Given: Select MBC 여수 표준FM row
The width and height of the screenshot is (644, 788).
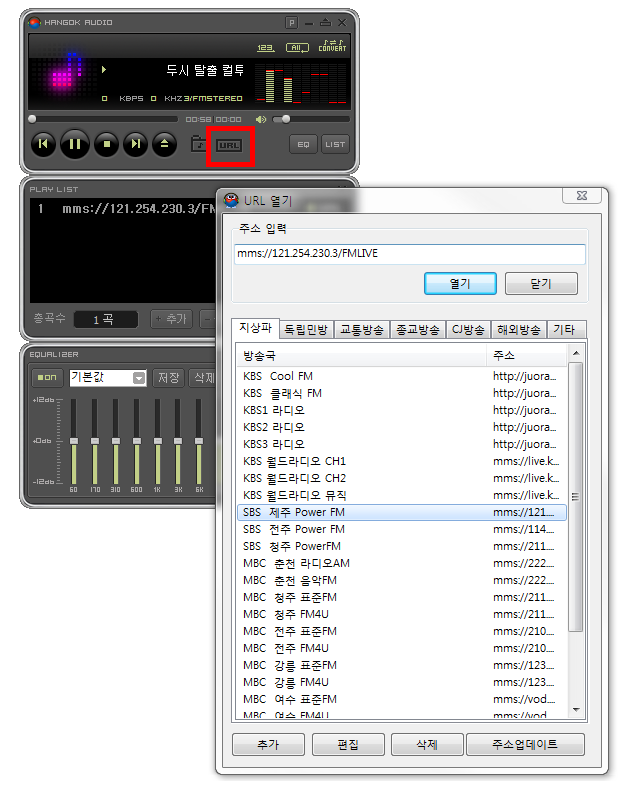Looking at the screenshot, I should click(402, 699).
